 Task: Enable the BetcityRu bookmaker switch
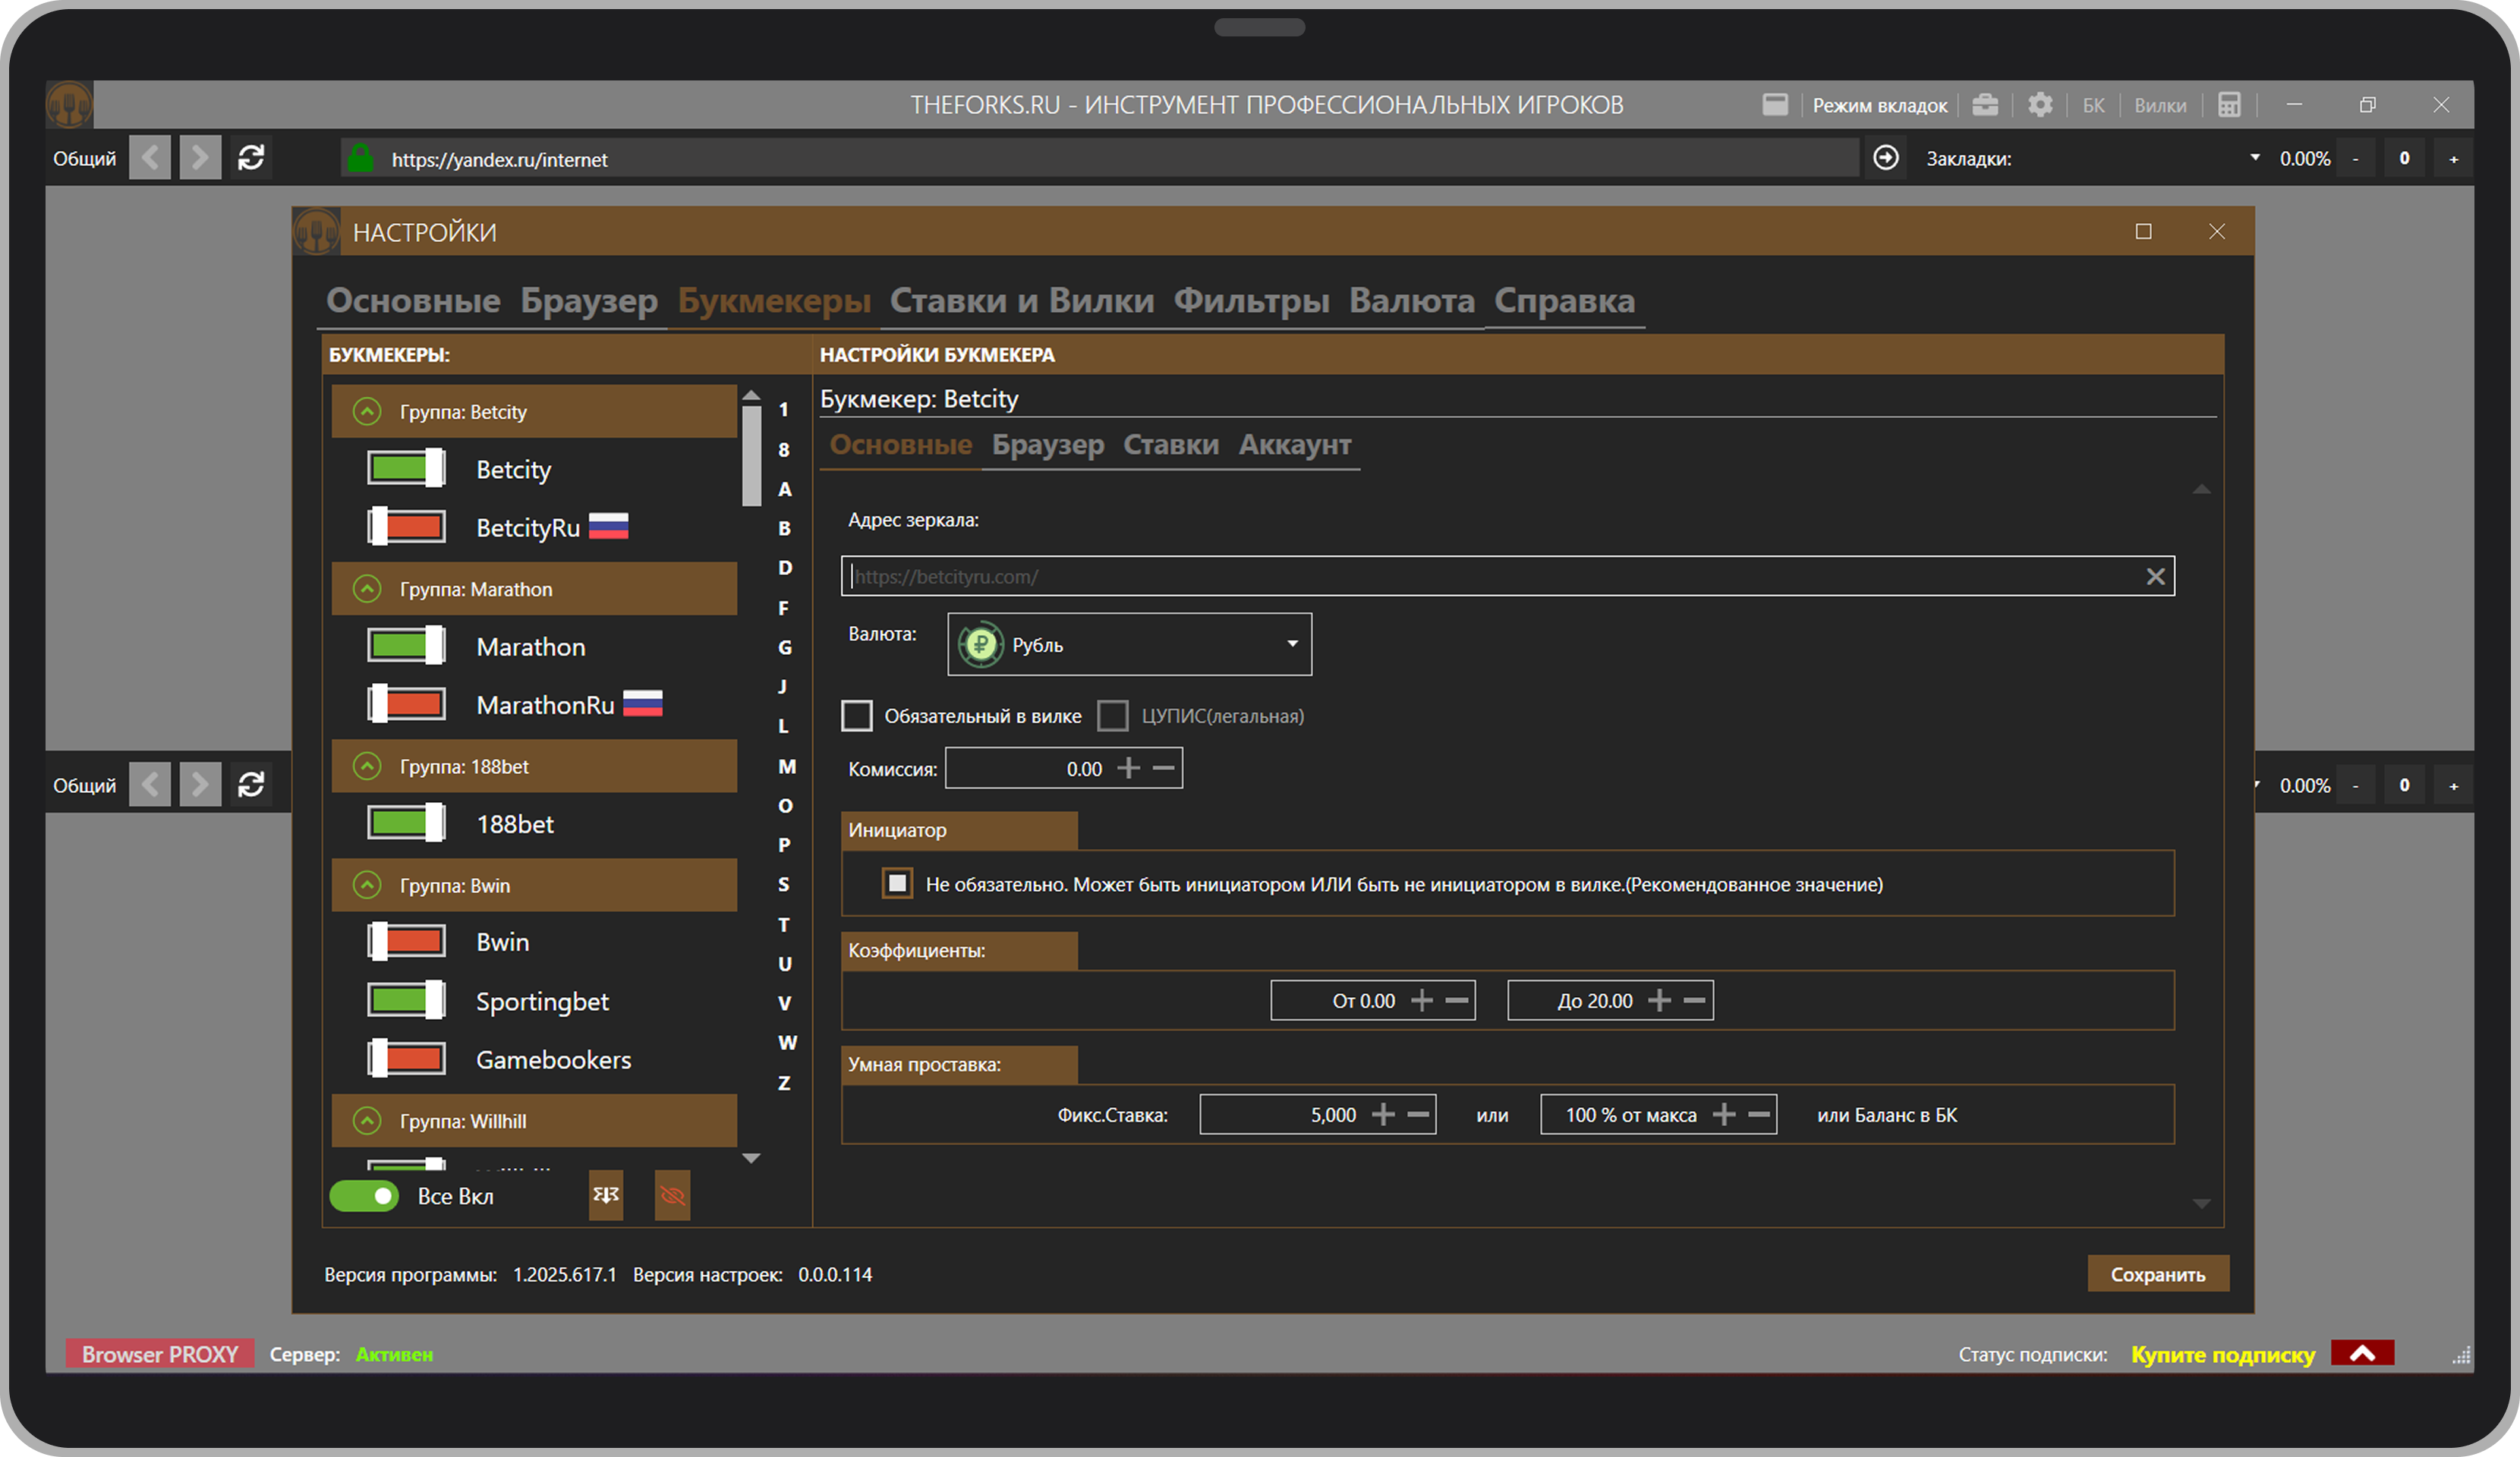coord(406,527)
